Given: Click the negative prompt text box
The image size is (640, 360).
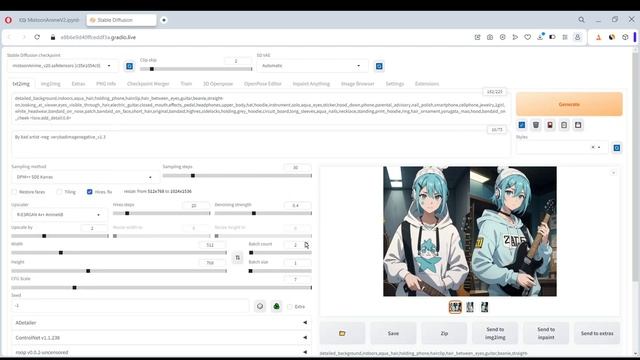Looking at the screenshot, I should (260, 144).
